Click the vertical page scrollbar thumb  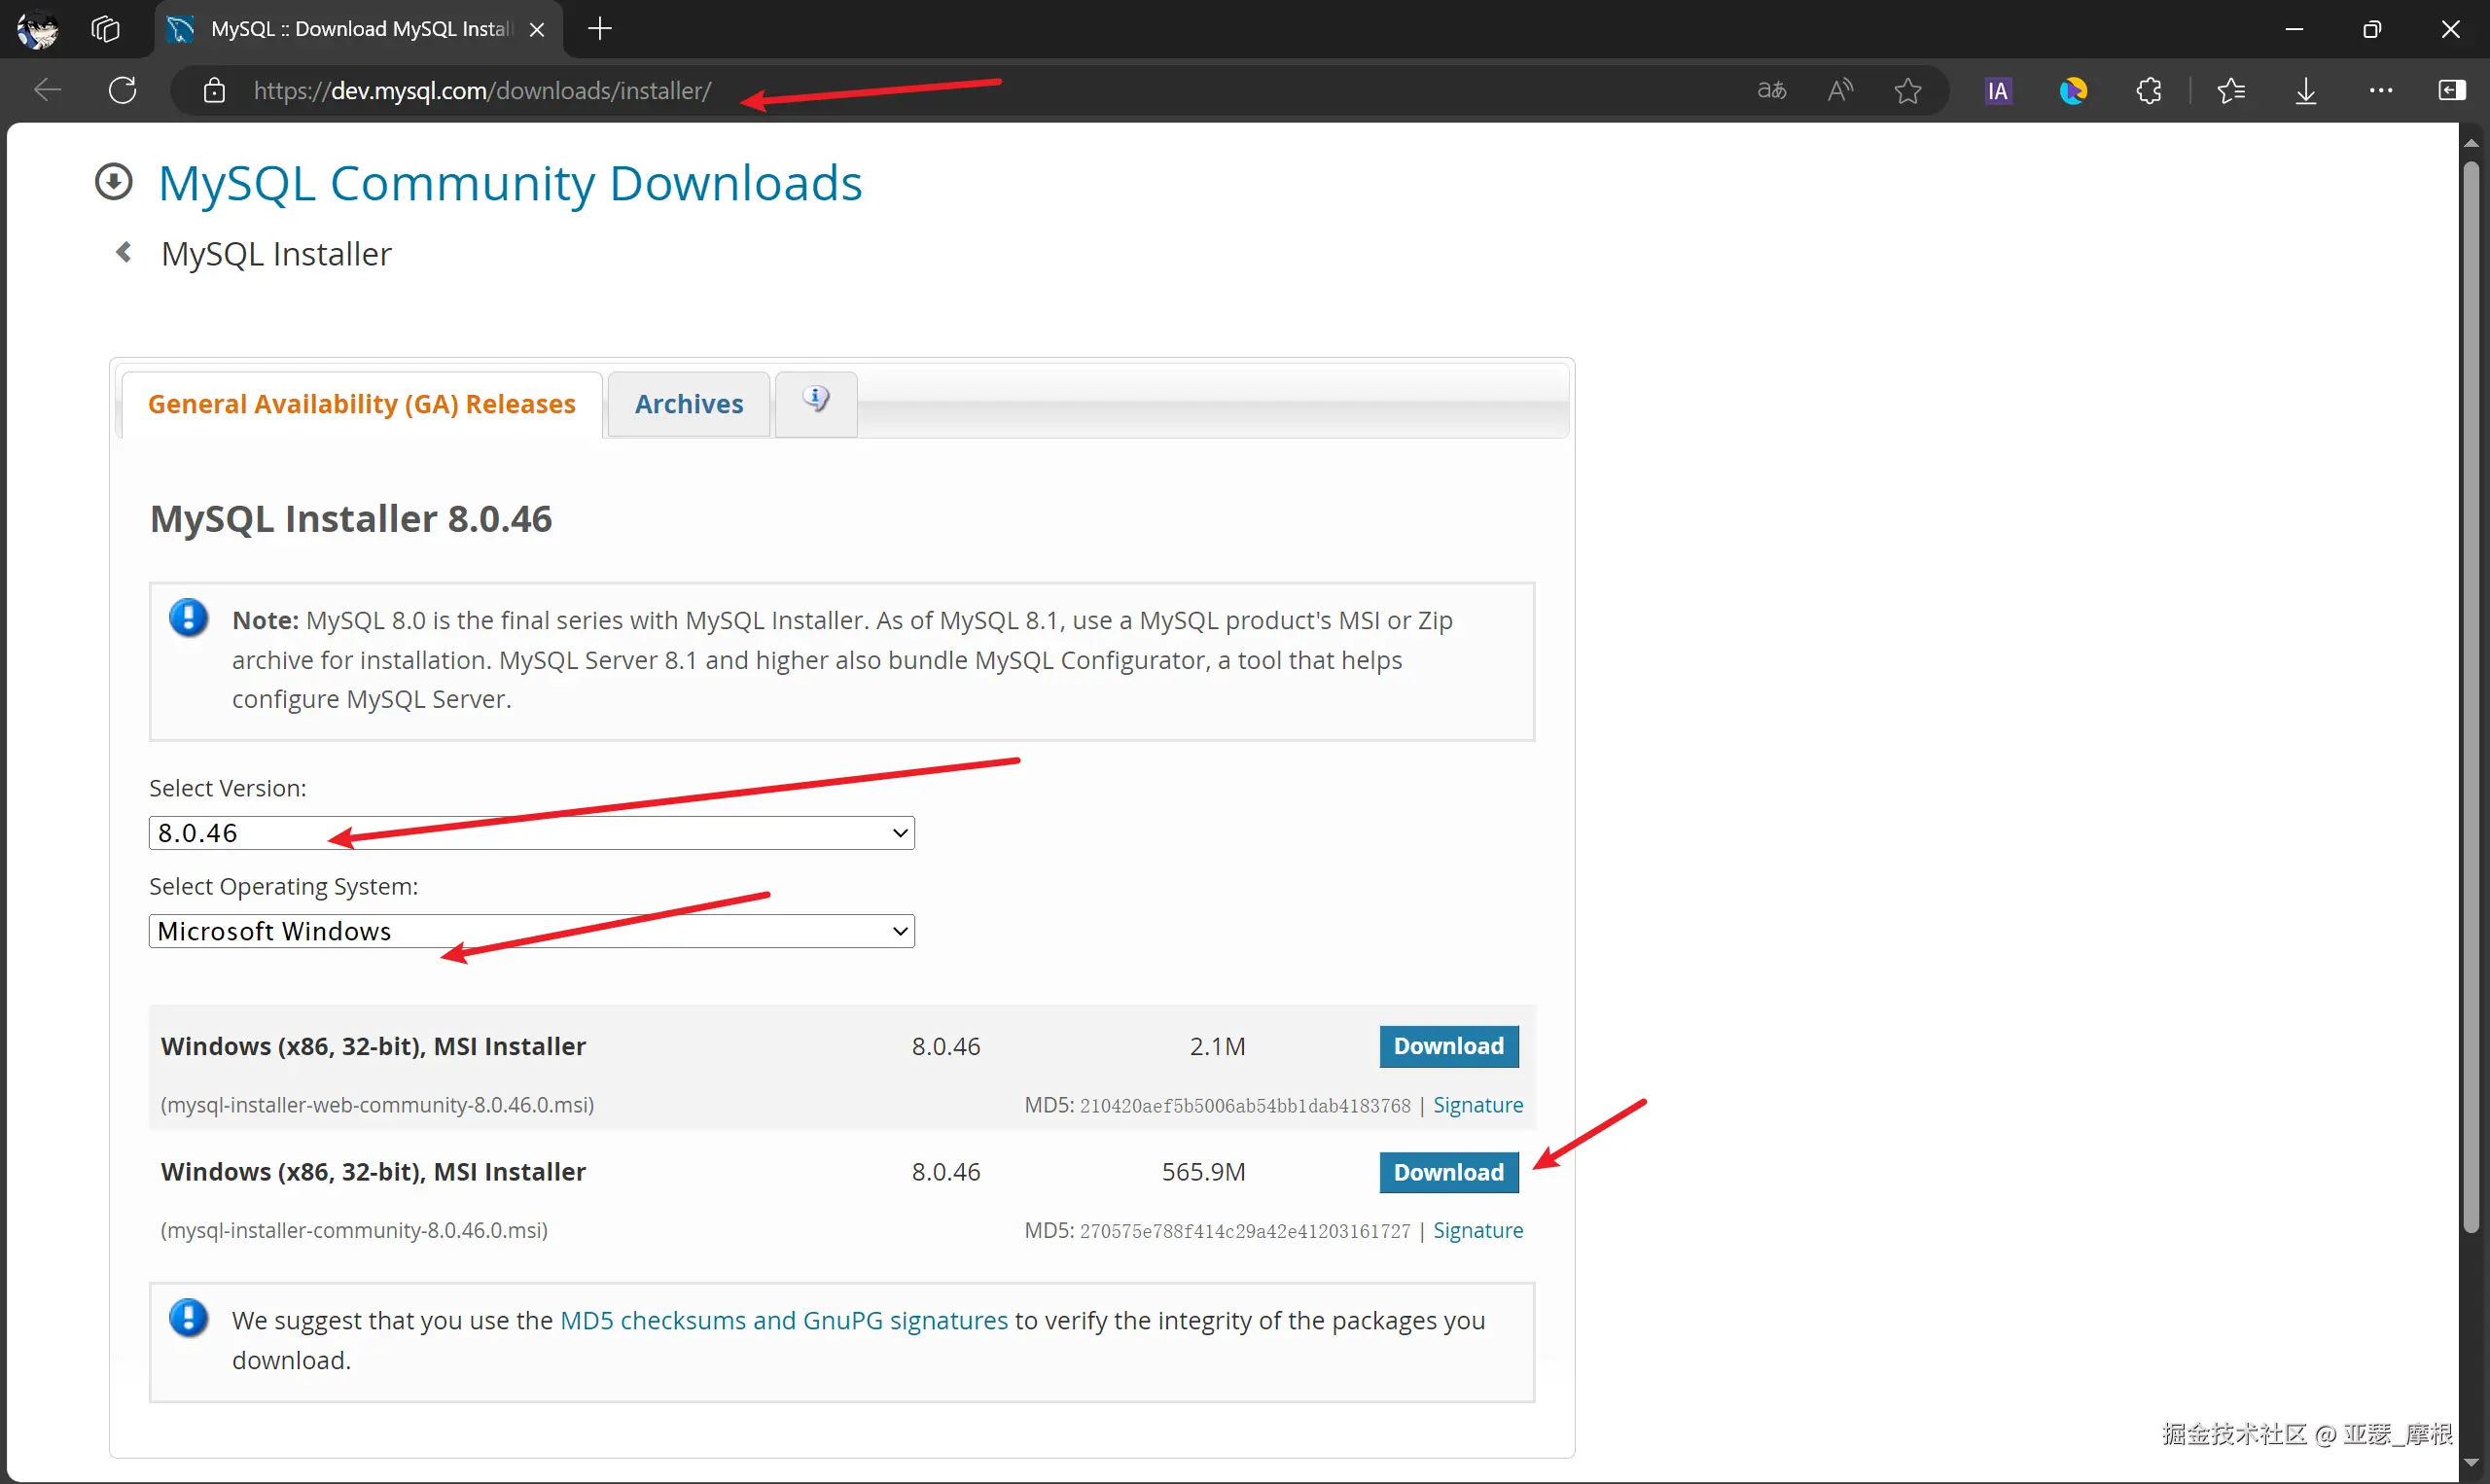tap(2472, 695)
